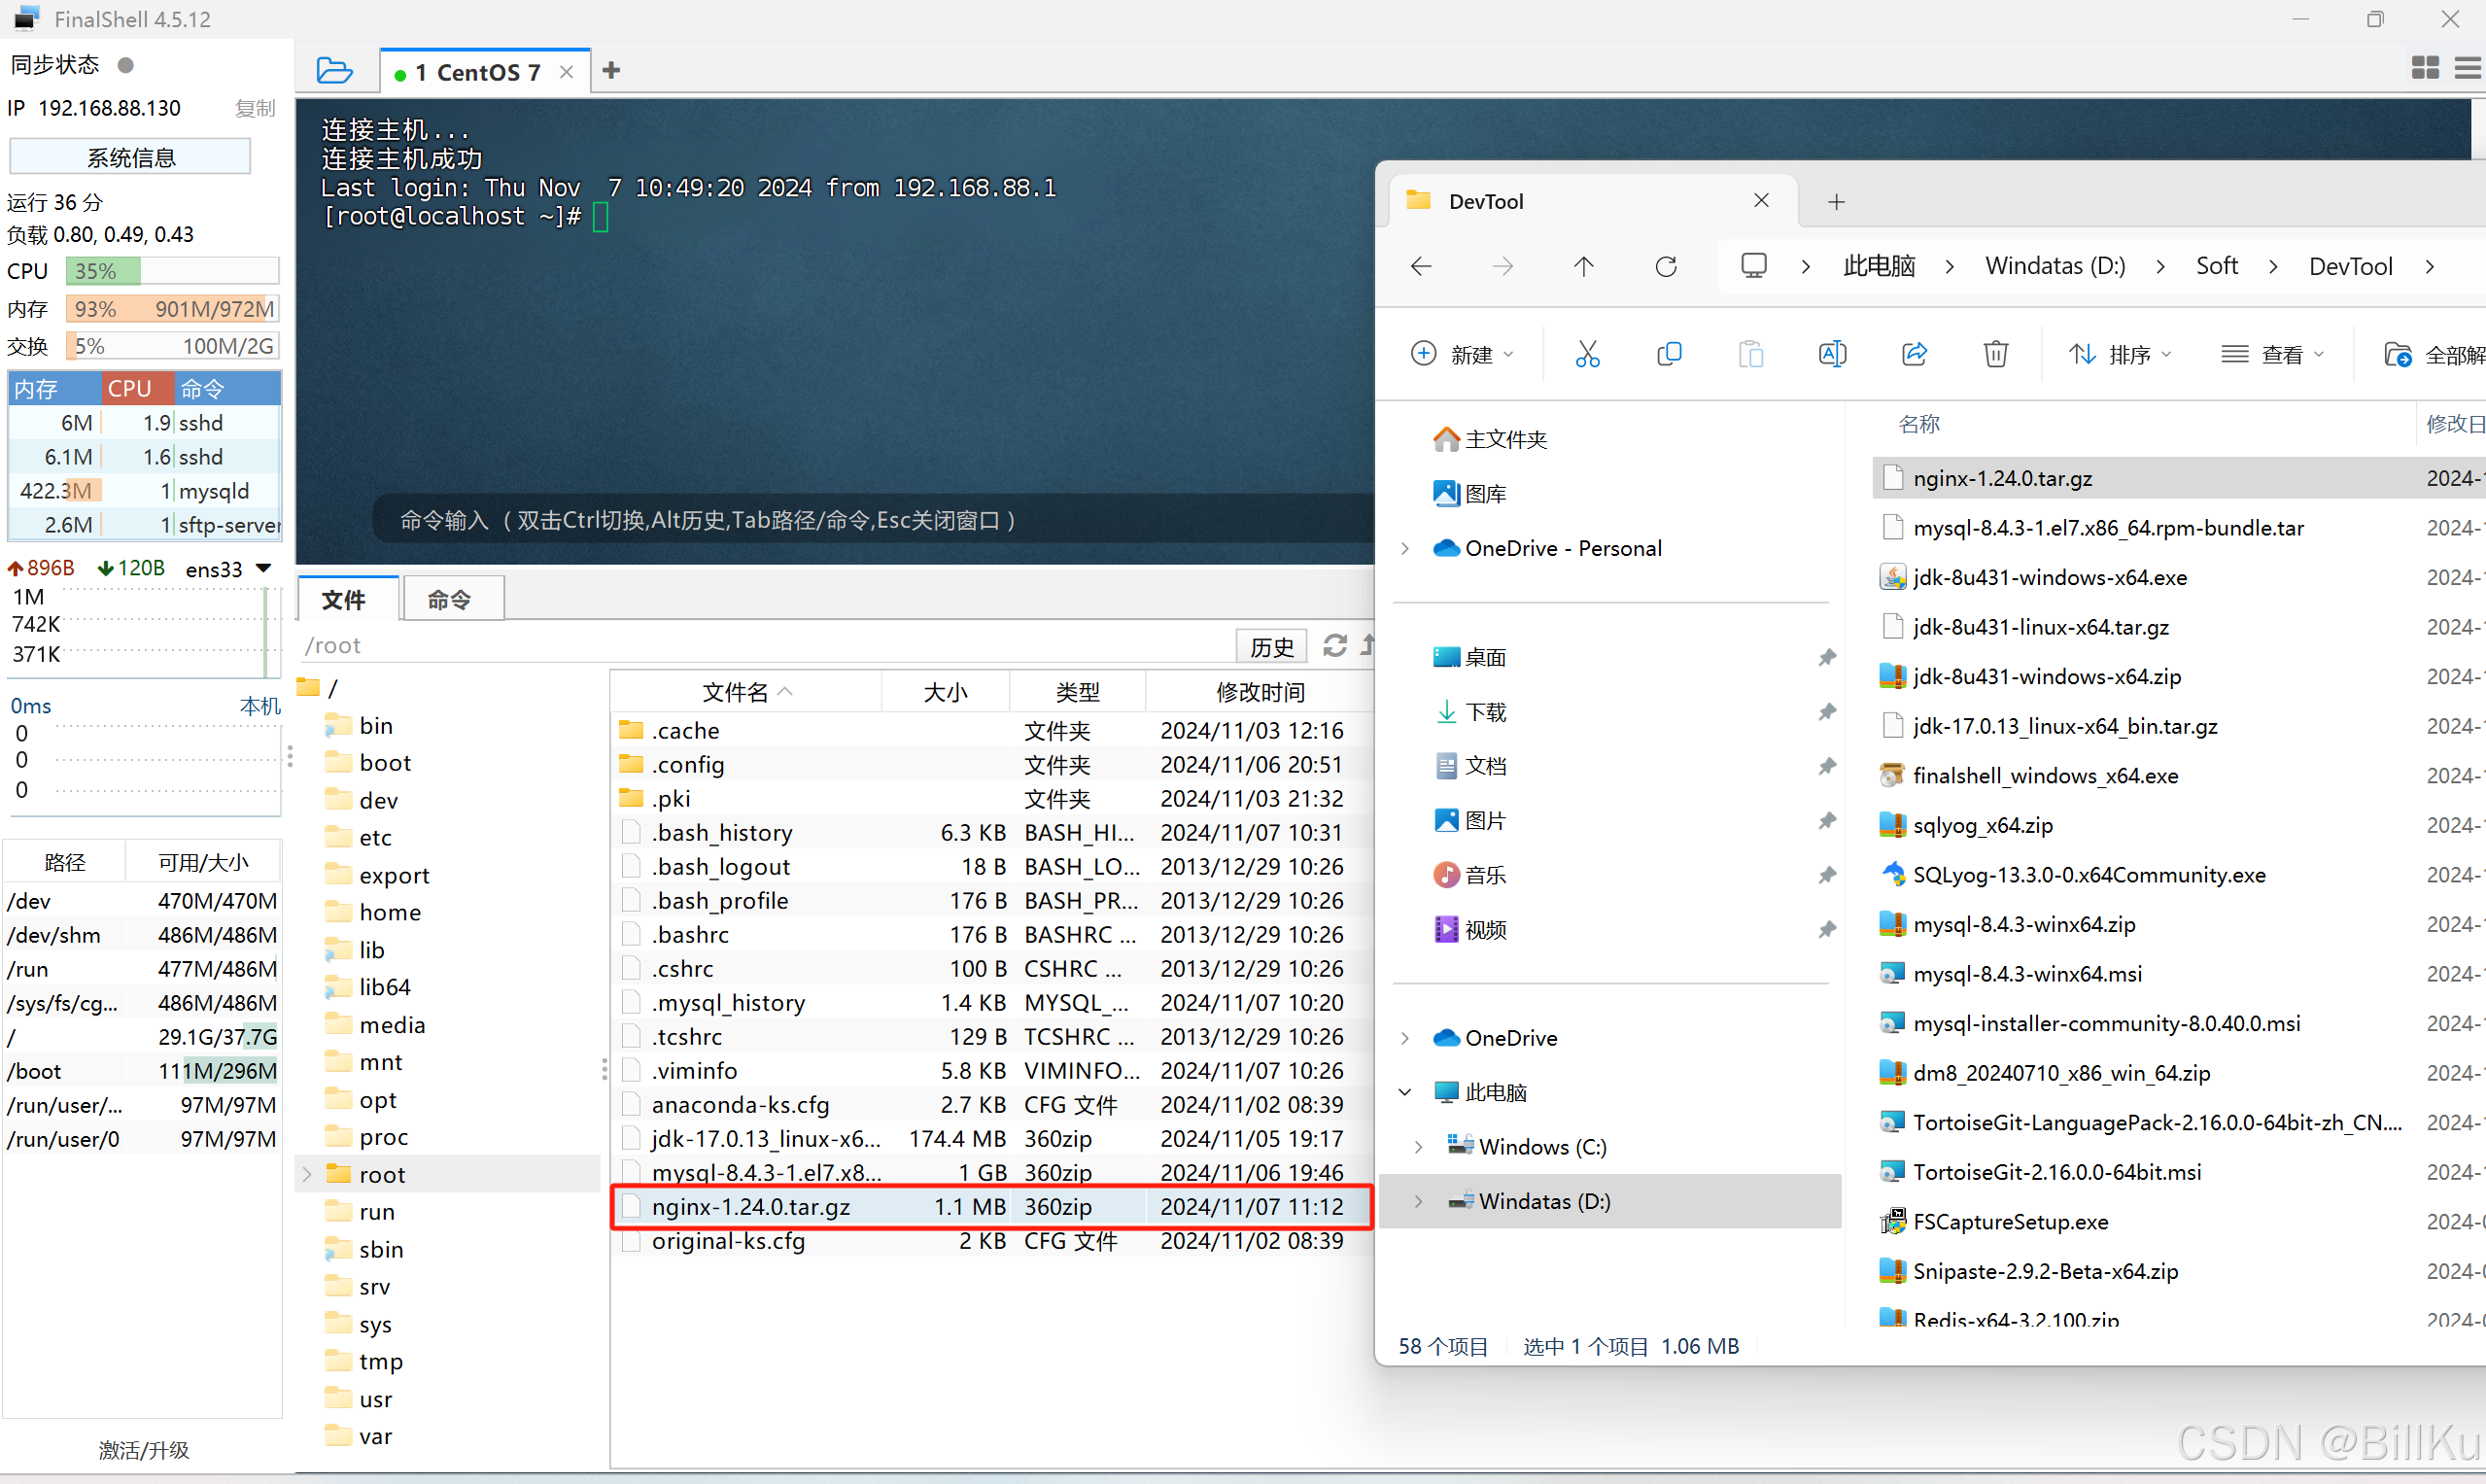The height and width of the screenshot is (1484, 2486).
Task: Click the /root path field
Action: pyautogui.click(x=765, y=645)
